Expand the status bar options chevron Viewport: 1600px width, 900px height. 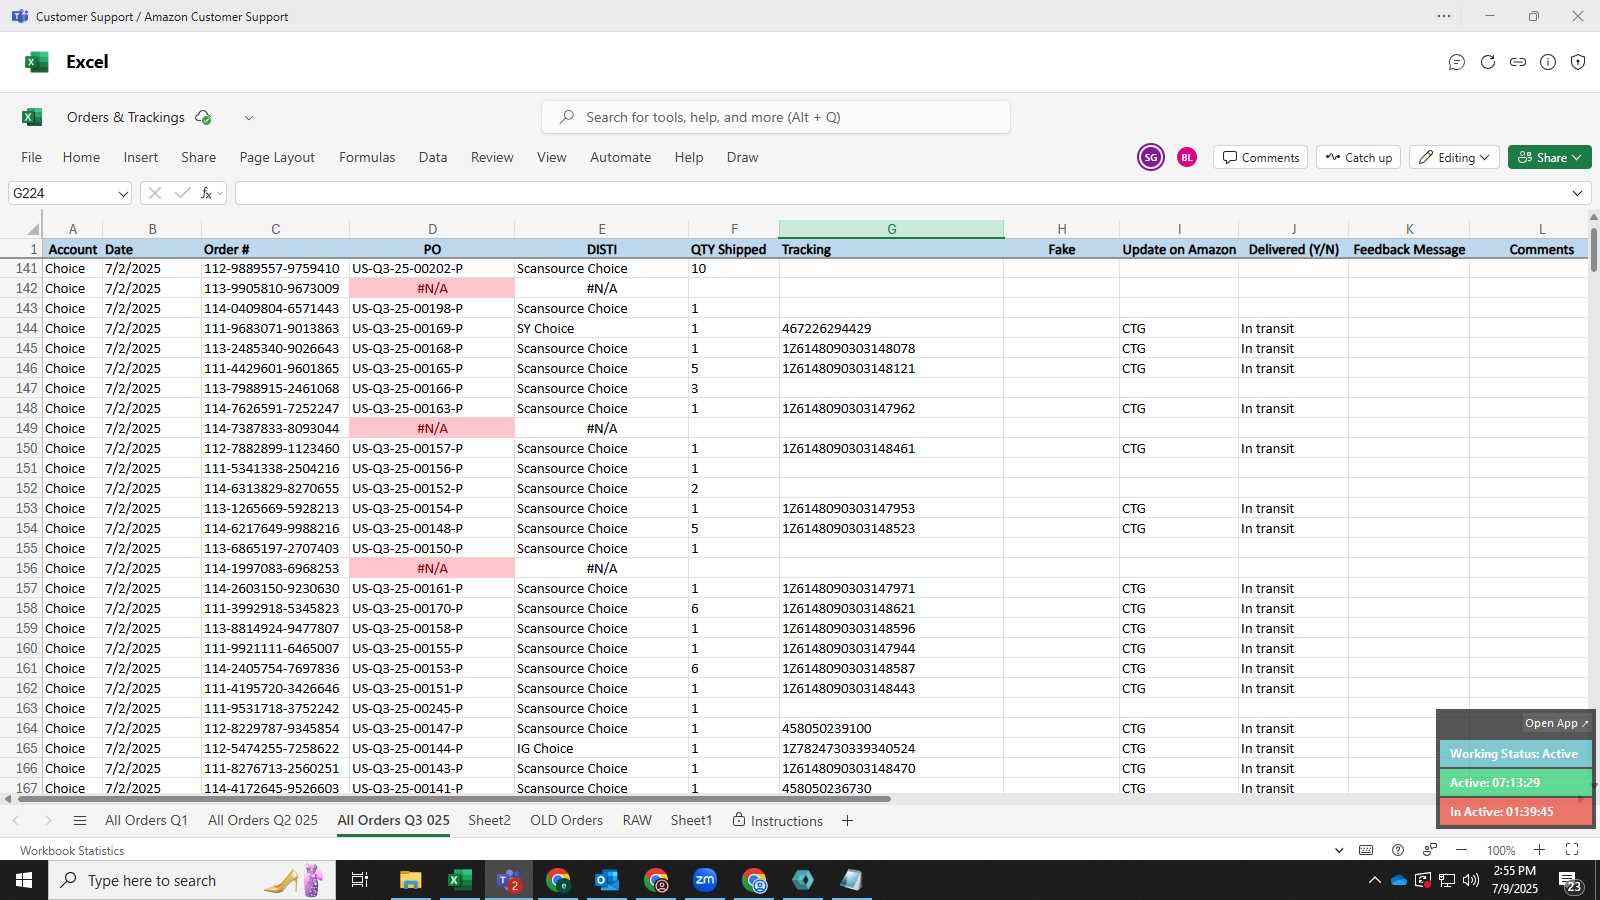(x=1339, y=850)
